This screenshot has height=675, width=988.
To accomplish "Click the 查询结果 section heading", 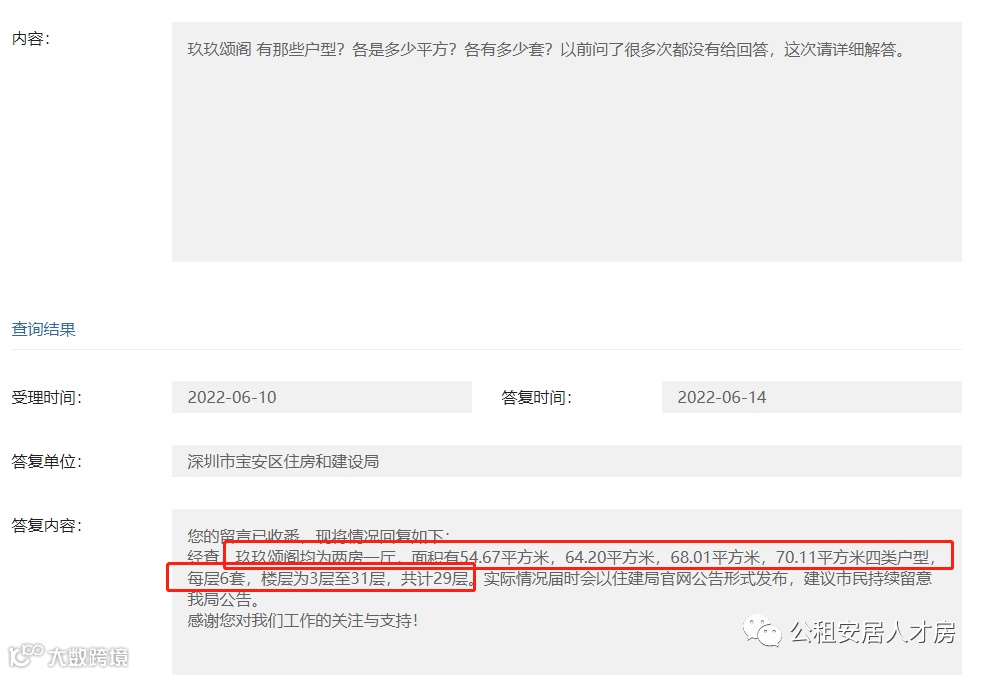I will (x=43, y=329).
